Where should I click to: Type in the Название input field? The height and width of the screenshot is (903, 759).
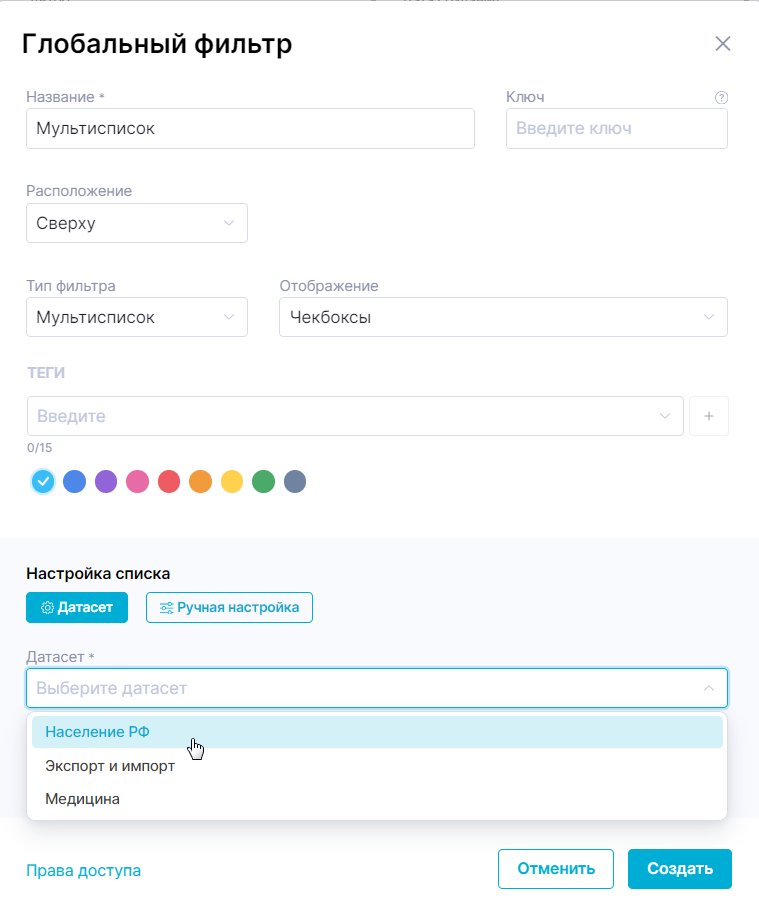tap(250, 129)
